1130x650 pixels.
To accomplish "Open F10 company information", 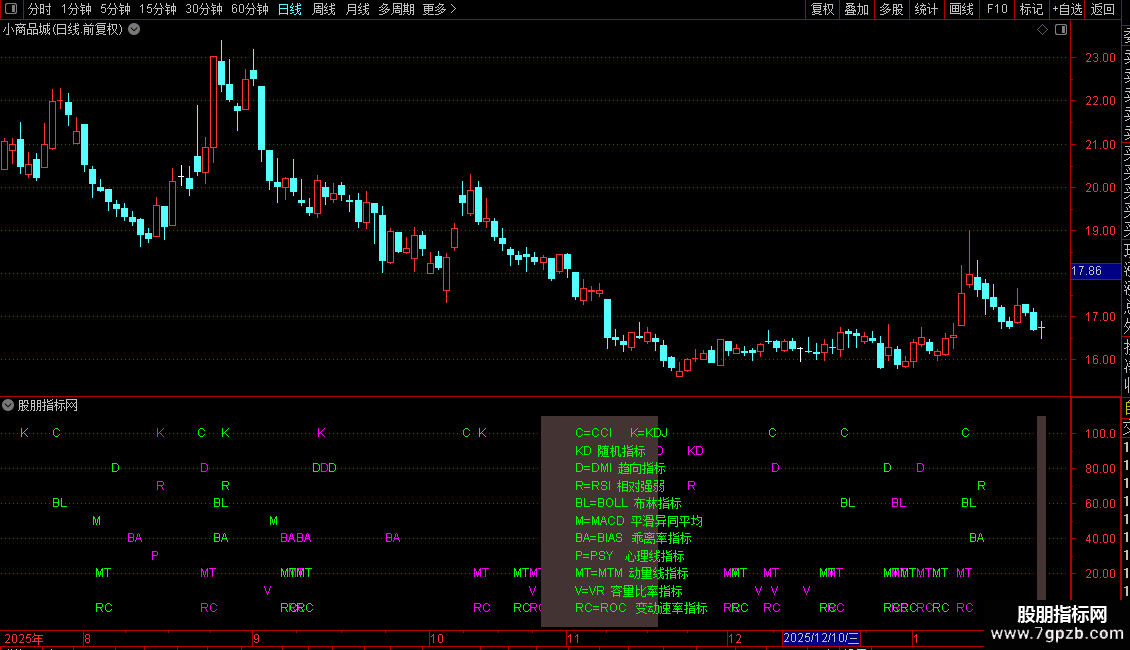I will point(997,9).
